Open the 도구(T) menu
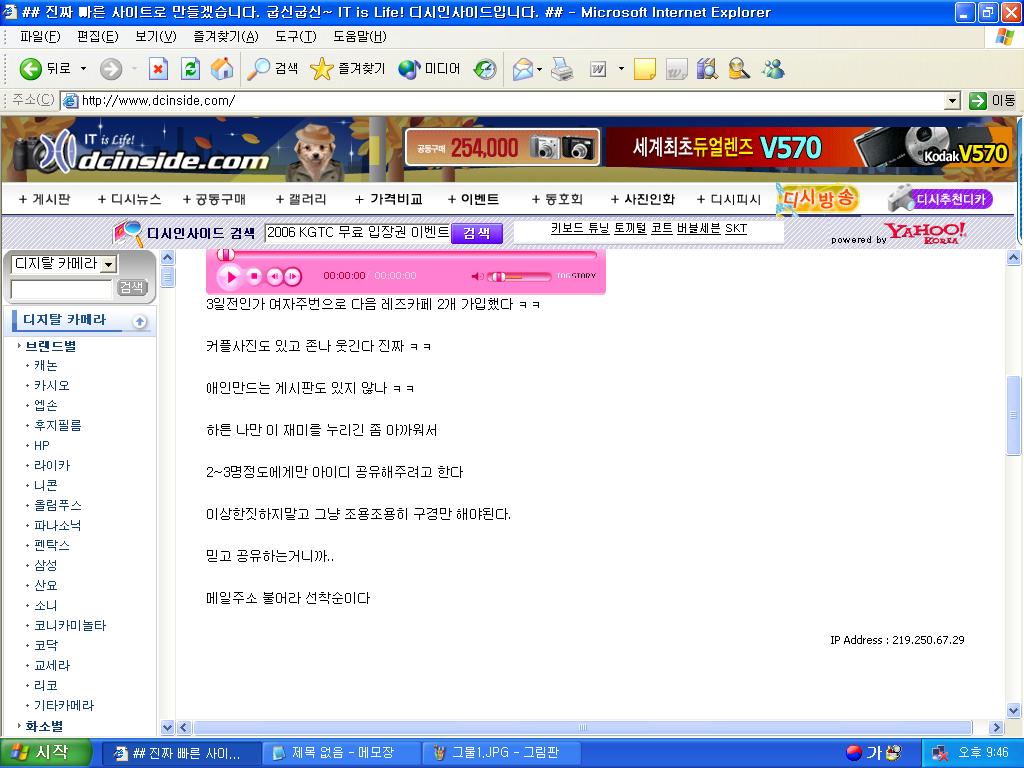Image resolution: width=1024 pixels, height=768 pixels. pos(295,37)
